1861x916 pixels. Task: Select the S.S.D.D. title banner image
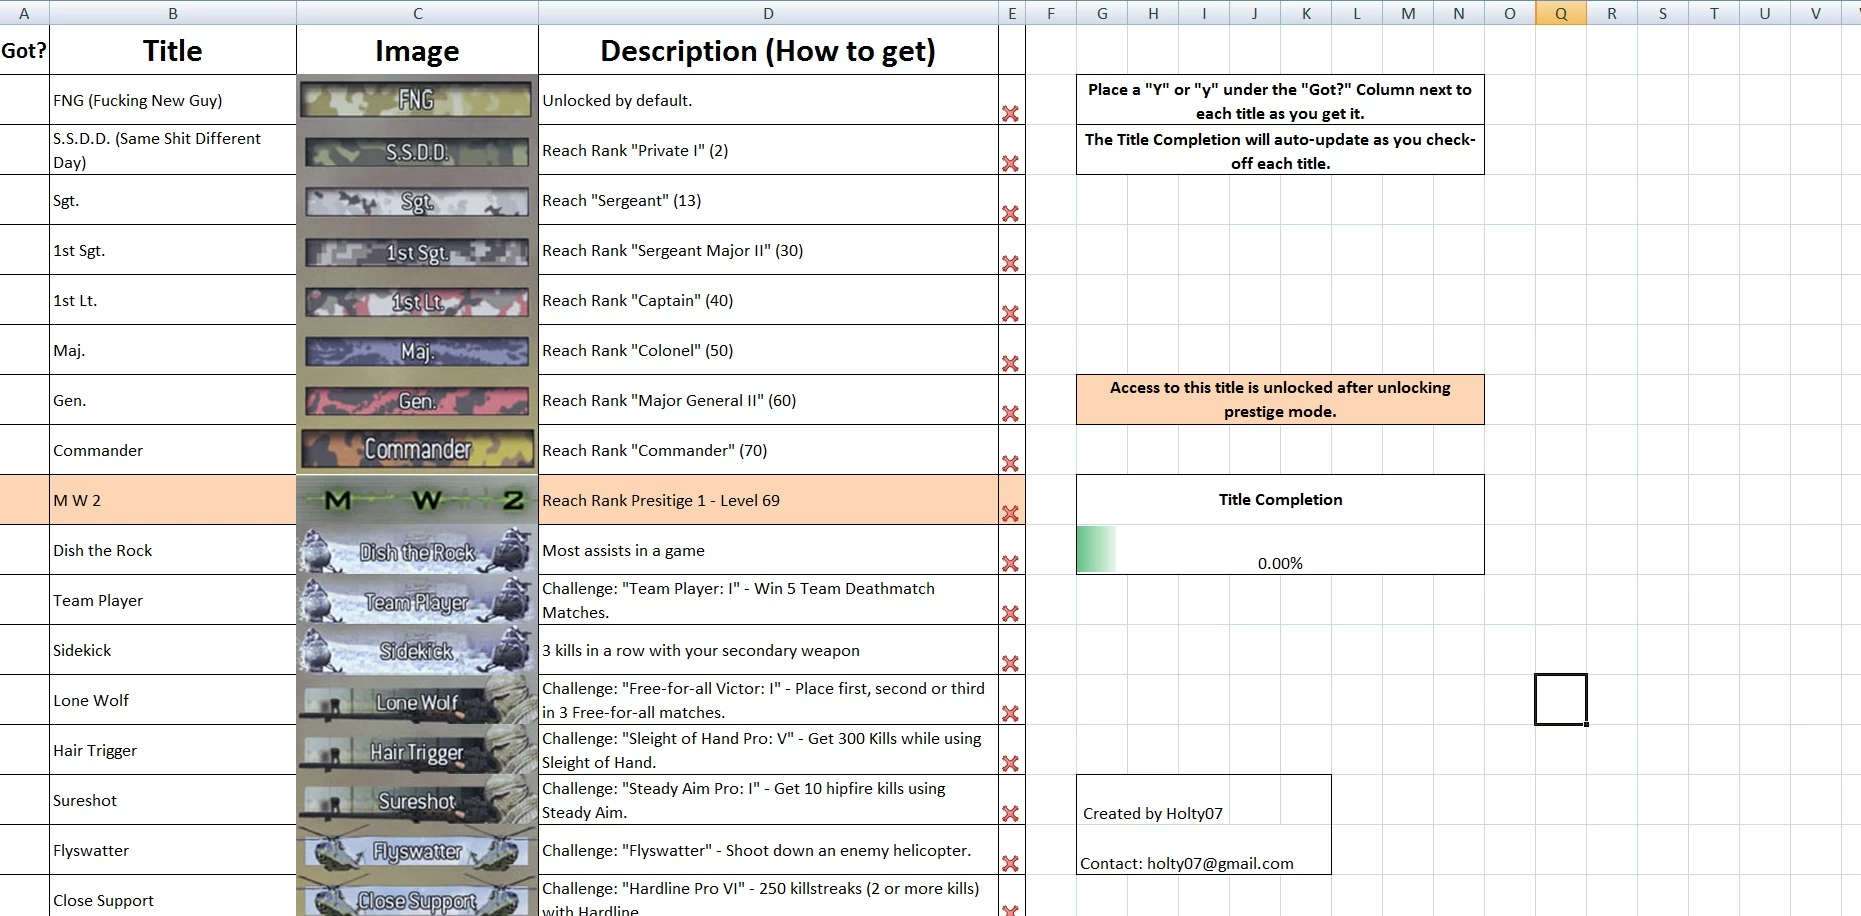(417, 150)
